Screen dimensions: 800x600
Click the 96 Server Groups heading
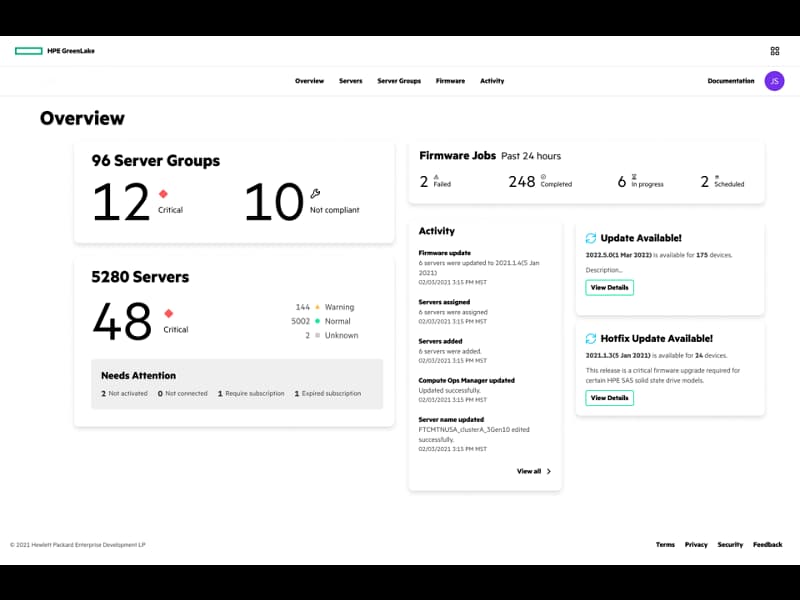click(x=156, y=161)
